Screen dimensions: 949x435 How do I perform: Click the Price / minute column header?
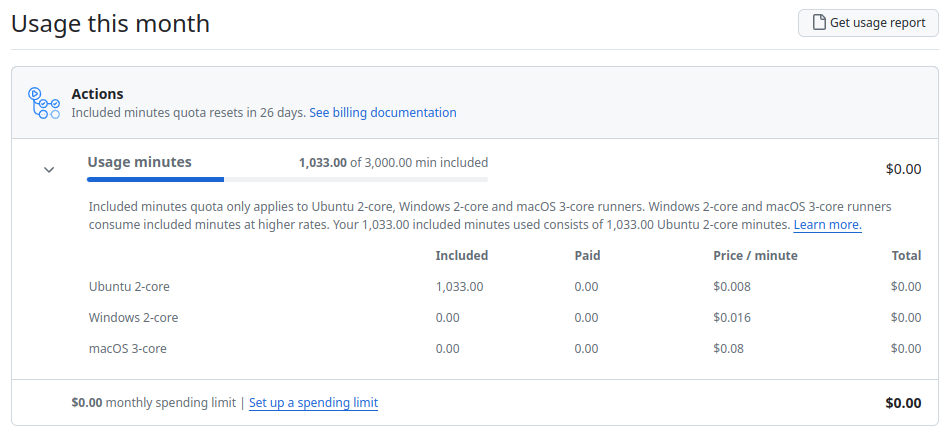click(755, 255)
